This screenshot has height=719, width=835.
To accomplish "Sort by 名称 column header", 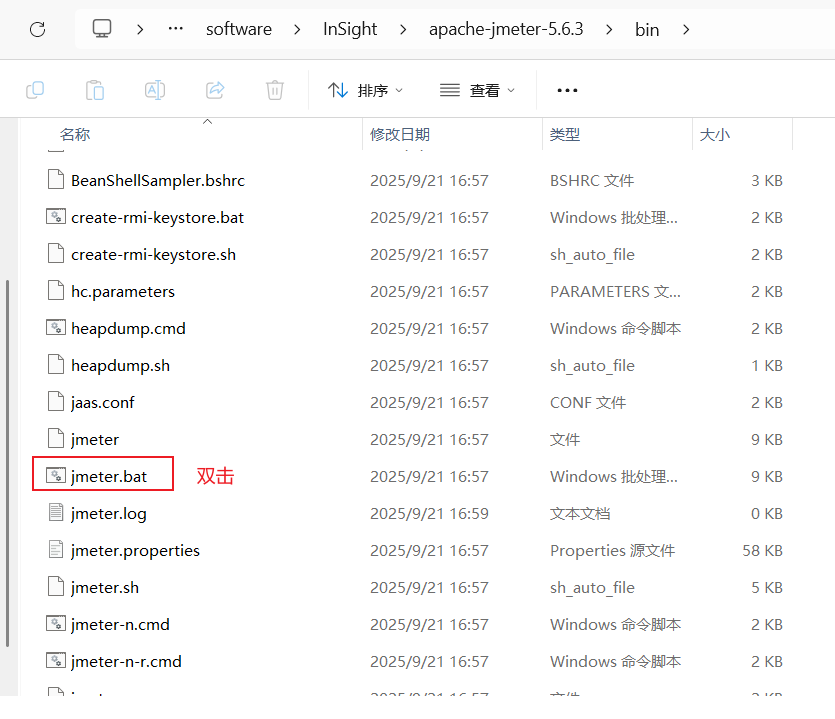I will point(75,134).
